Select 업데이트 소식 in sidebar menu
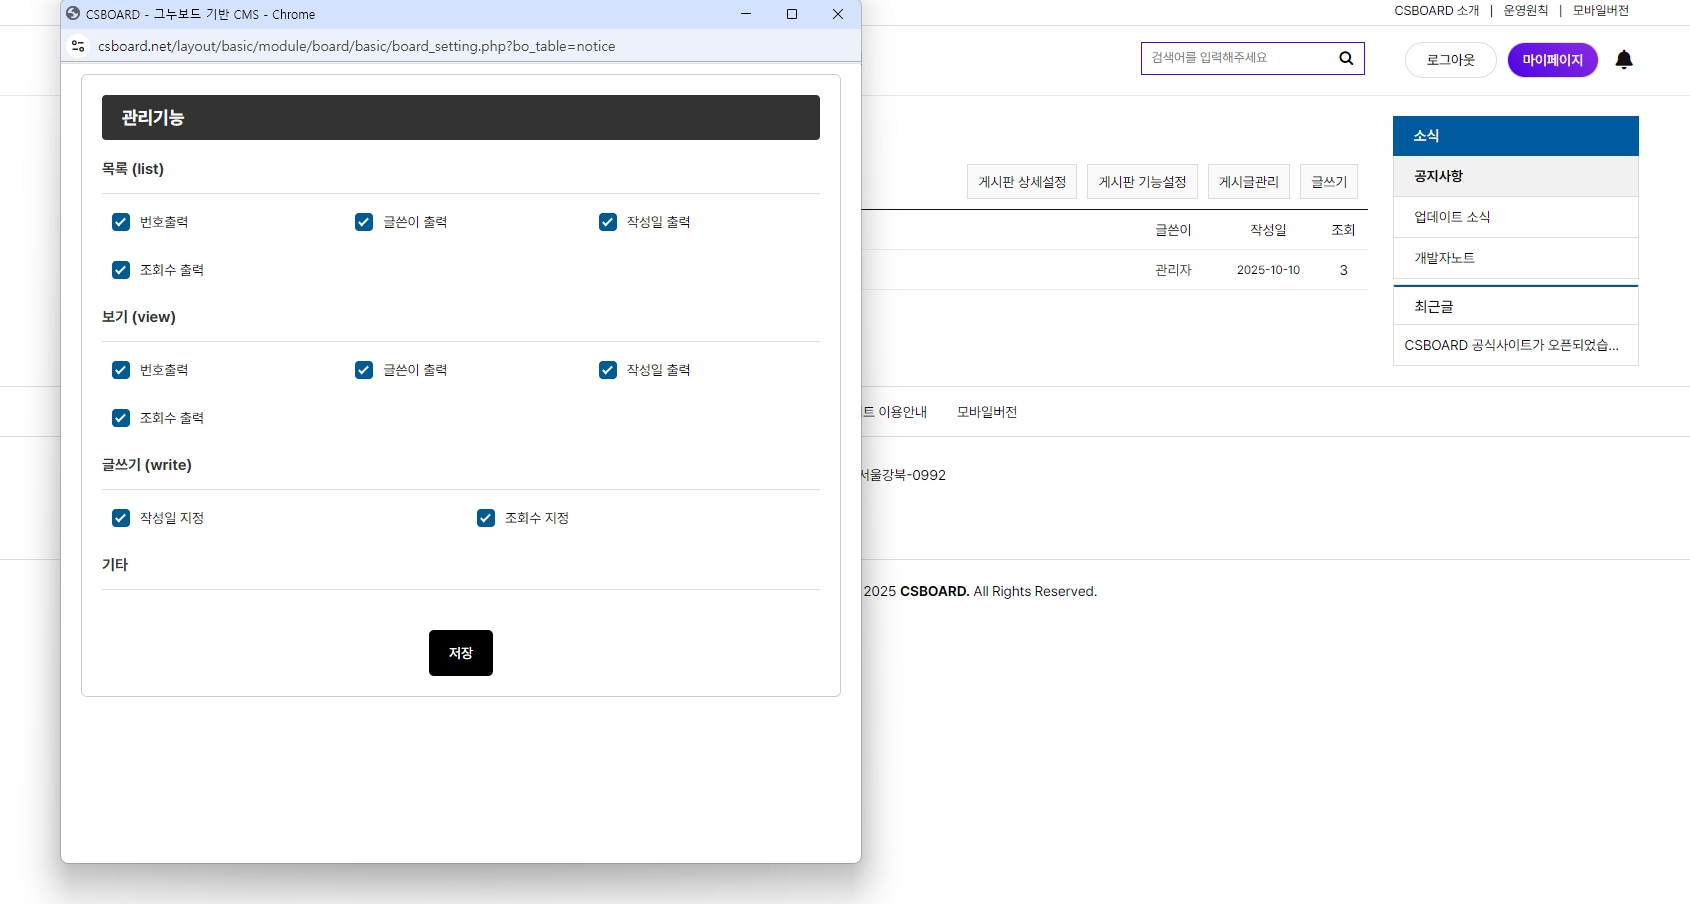 click(x=1452, y=217)
